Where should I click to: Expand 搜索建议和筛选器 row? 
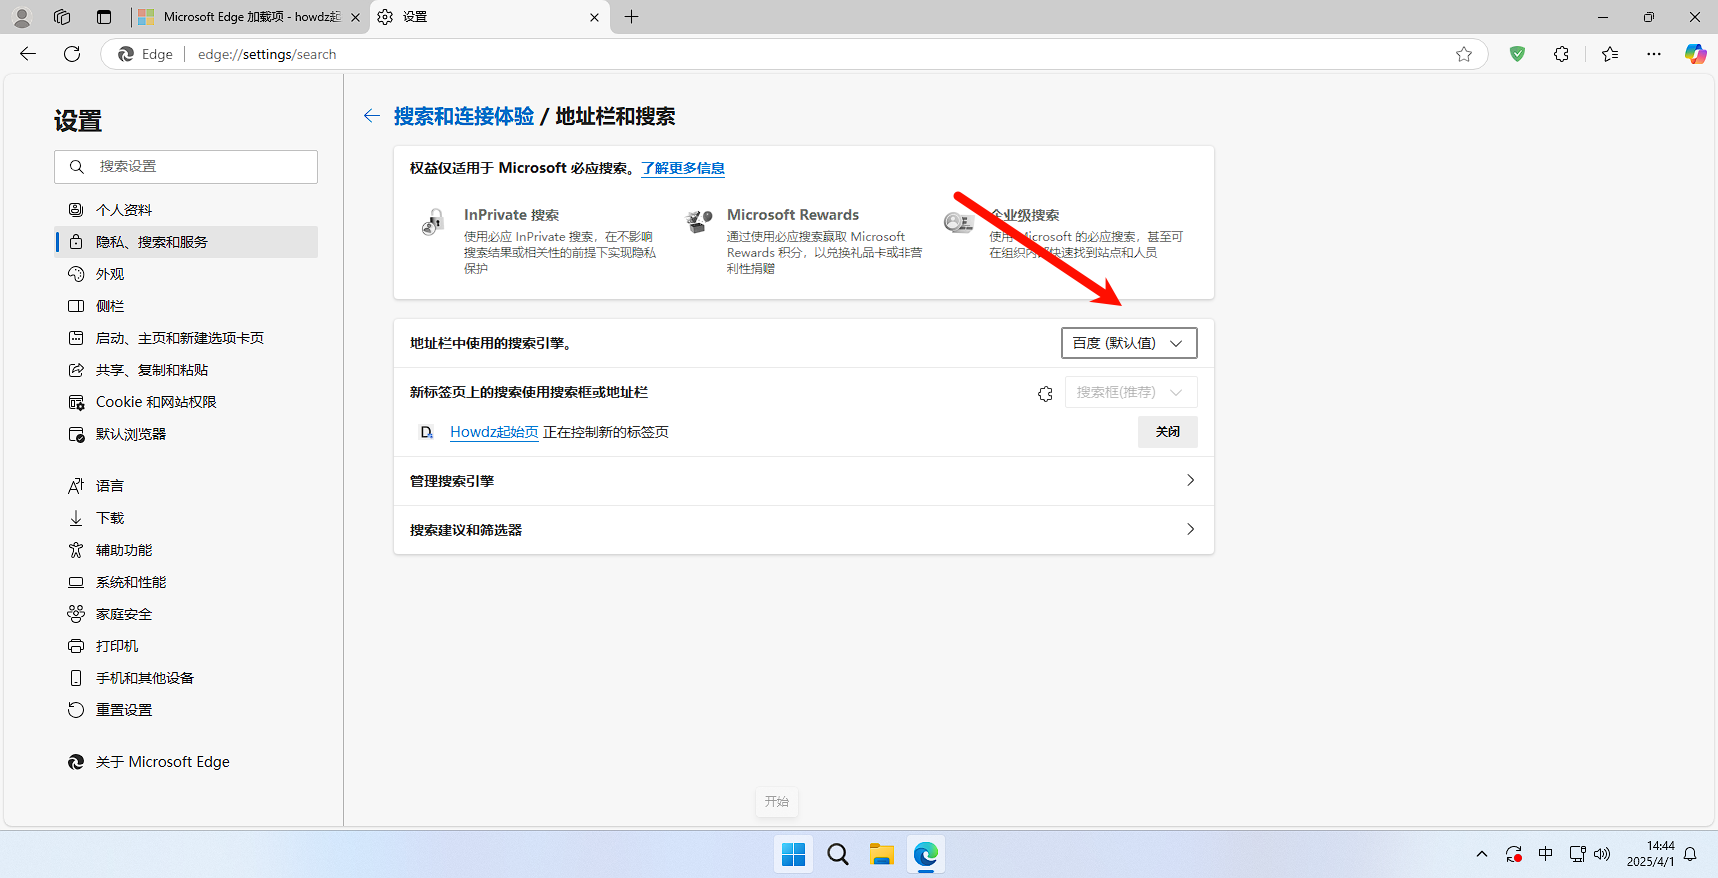tap(804, 530)
